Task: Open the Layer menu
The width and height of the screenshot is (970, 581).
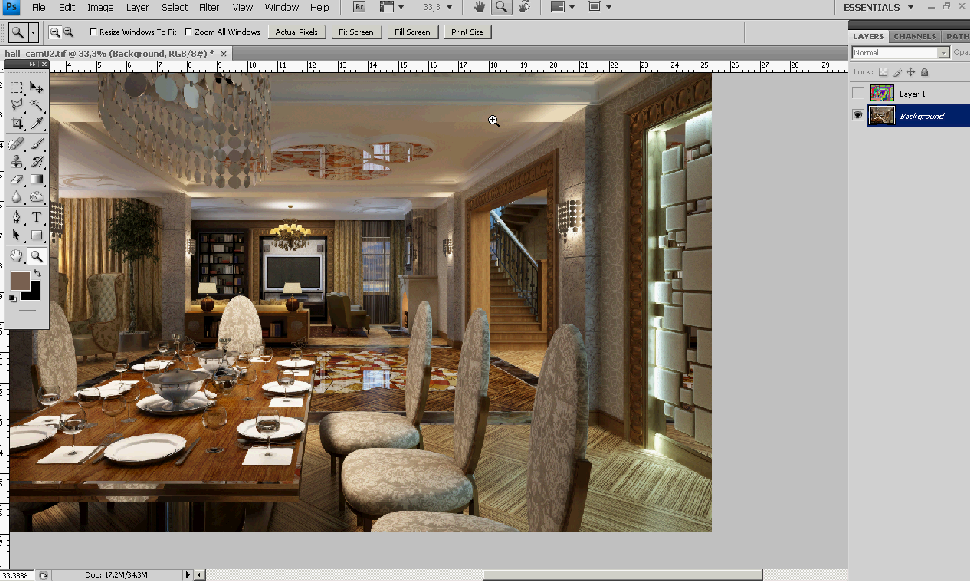Action: click(x=137, y=7)
